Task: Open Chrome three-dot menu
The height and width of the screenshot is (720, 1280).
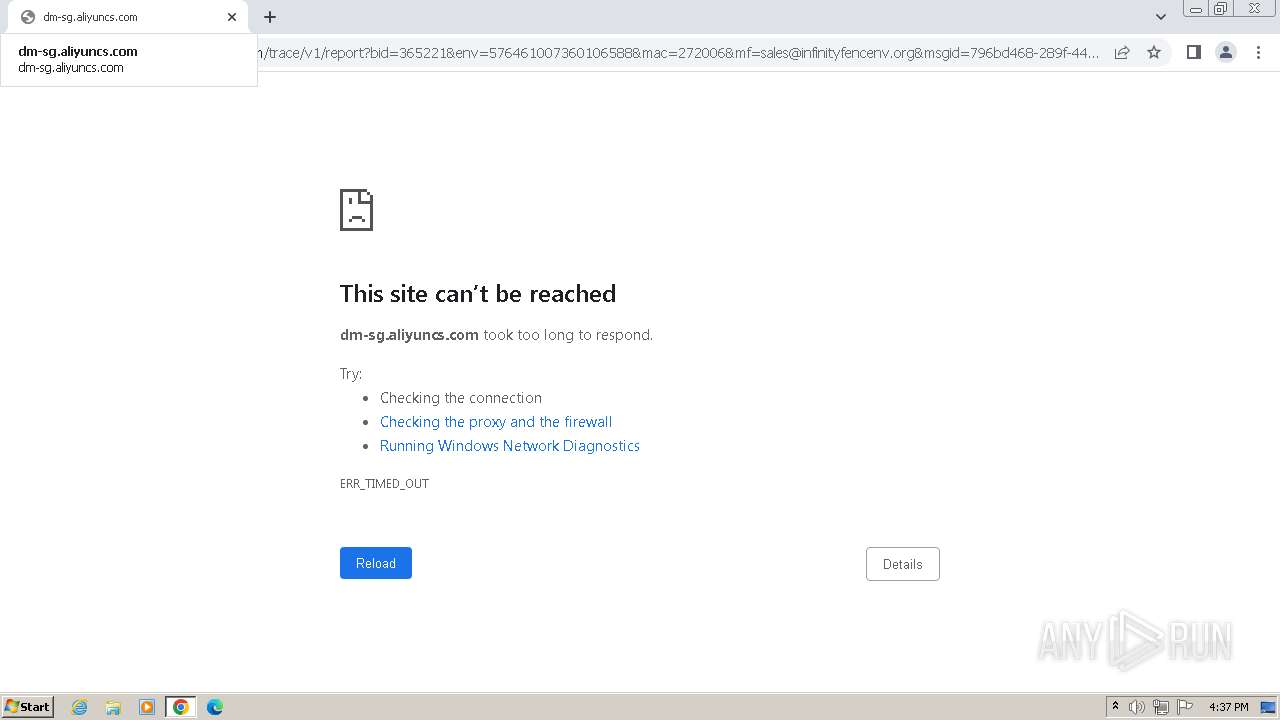Action: 1259,52
